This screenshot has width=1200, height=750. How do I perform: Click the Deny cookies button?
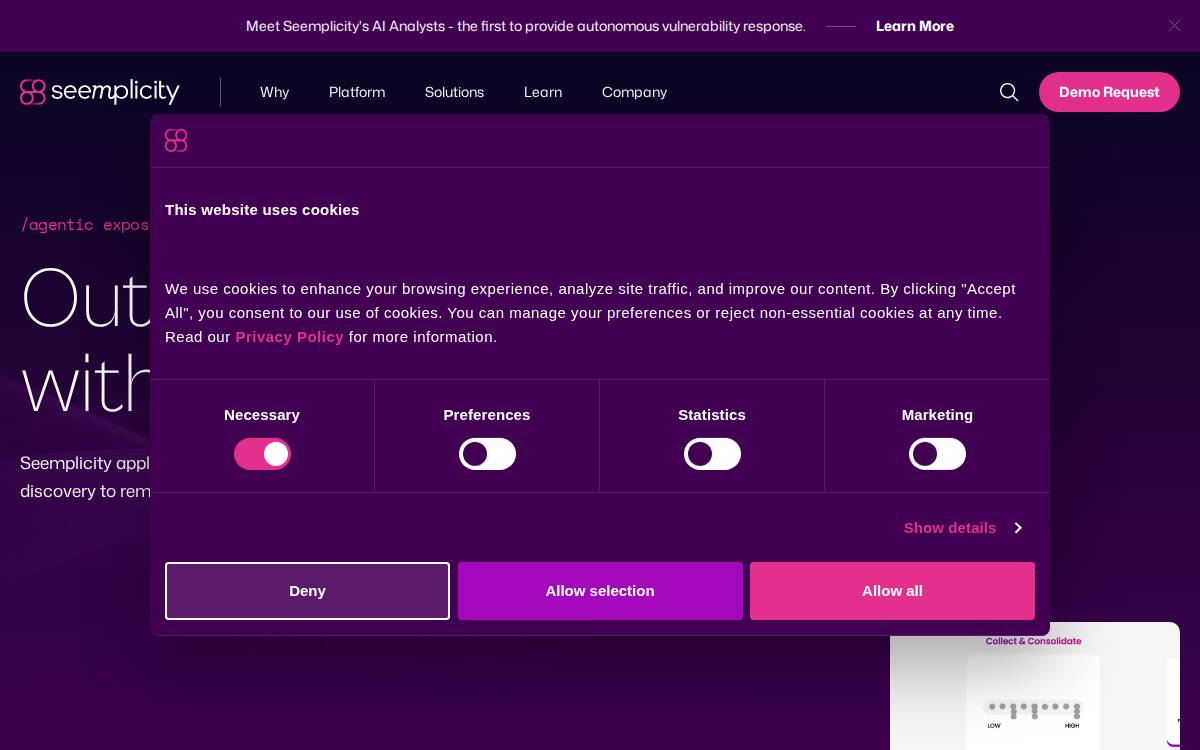(x=307, y=591)
